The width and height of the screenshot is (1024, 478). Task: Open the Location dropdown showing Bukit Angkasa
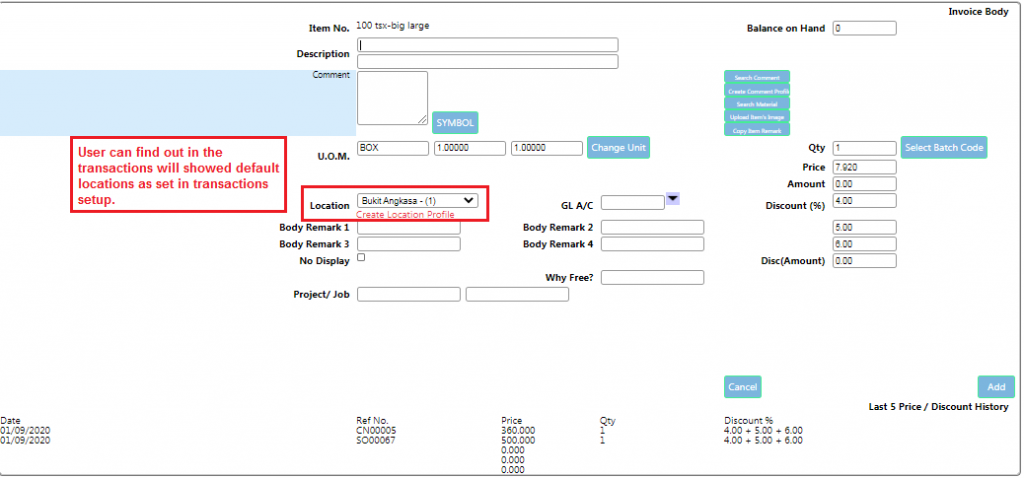coord(417,200)
